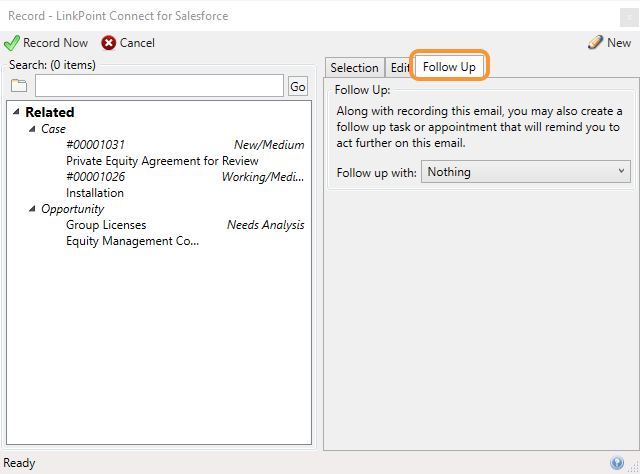Close the Record window
The width and height of the screenshot is (640, 474).
629,18
